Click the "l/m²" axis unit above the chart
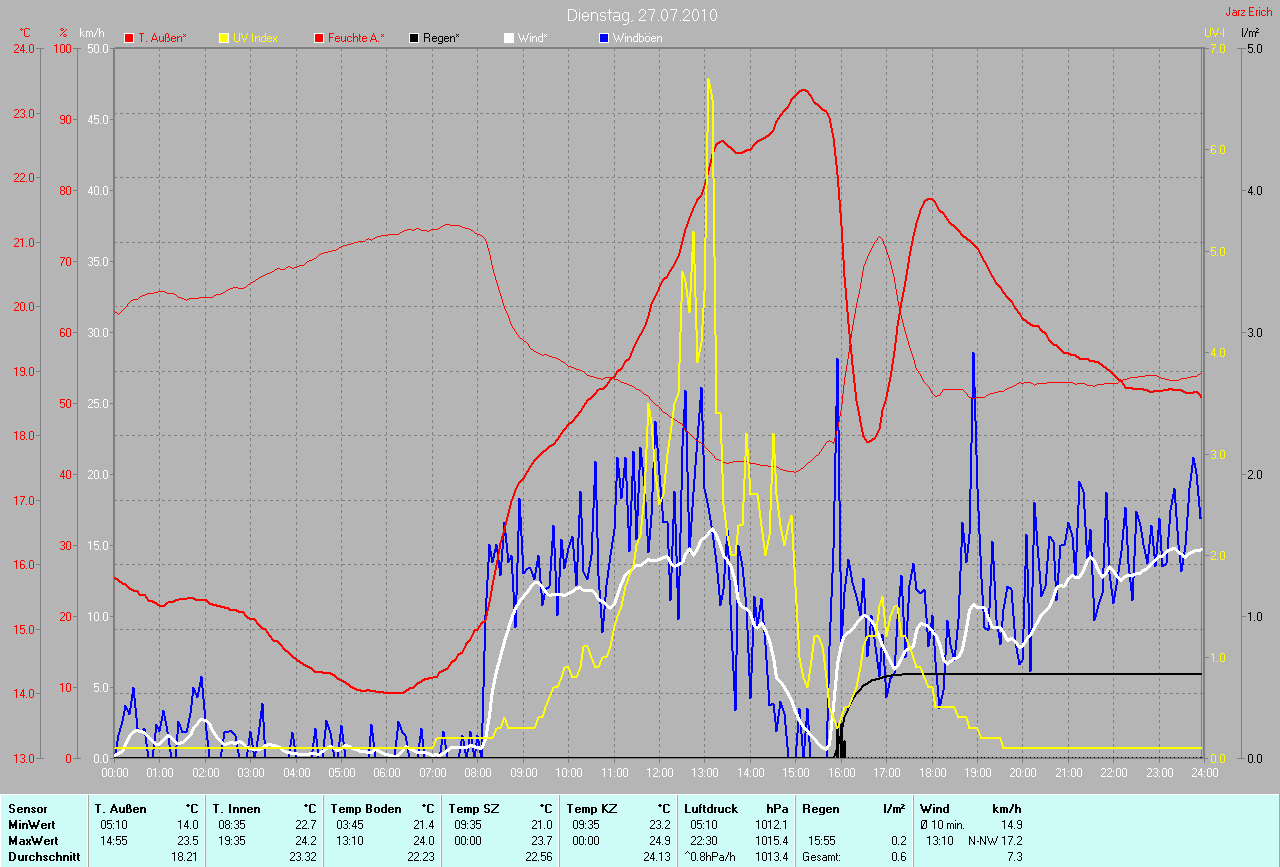Viewport: 1280px width, 867px height. (x=1250, y=33)
